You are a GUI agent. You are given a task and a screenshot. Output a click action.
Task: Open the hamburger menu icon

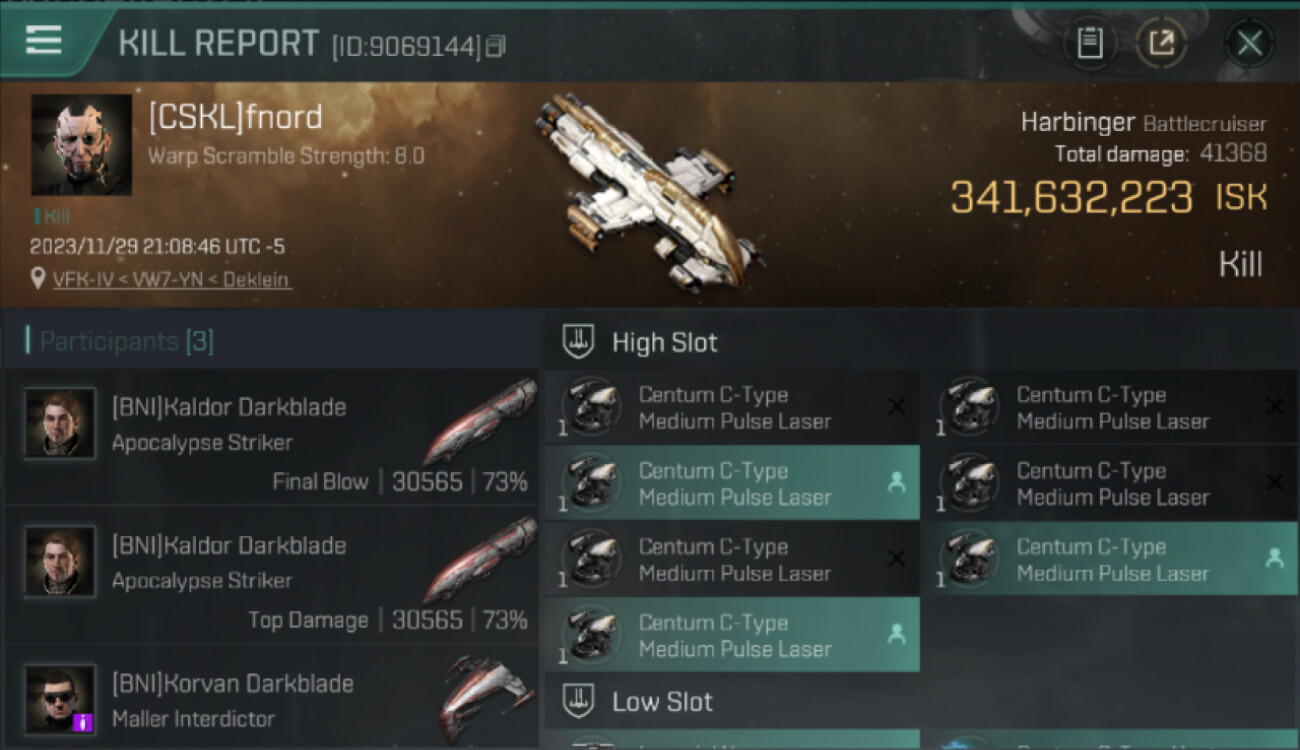[44, 41]
